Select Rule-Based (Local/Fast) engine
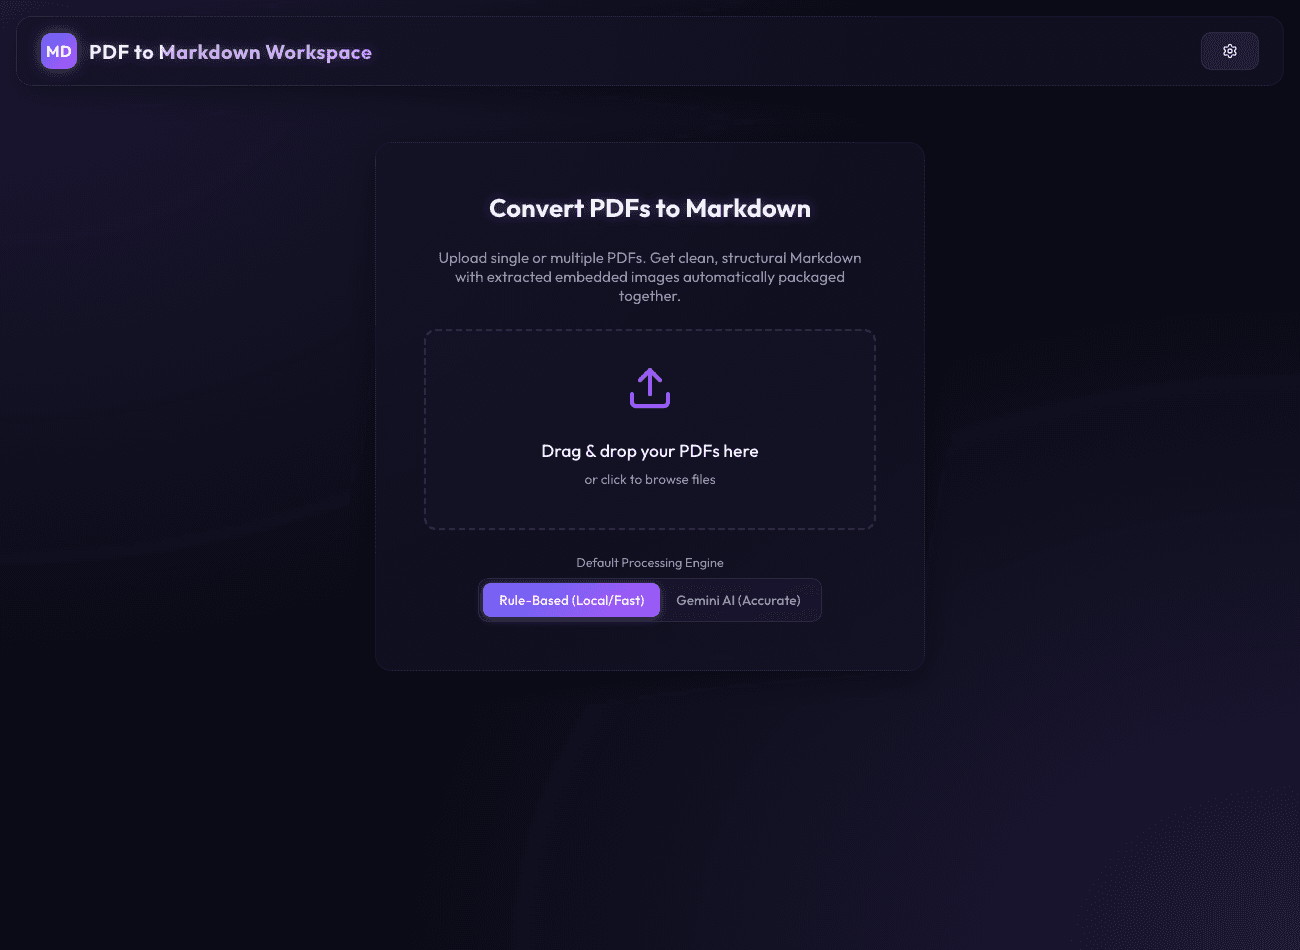The width and height of the screenshot is (1300, 950). coord(571,600)
